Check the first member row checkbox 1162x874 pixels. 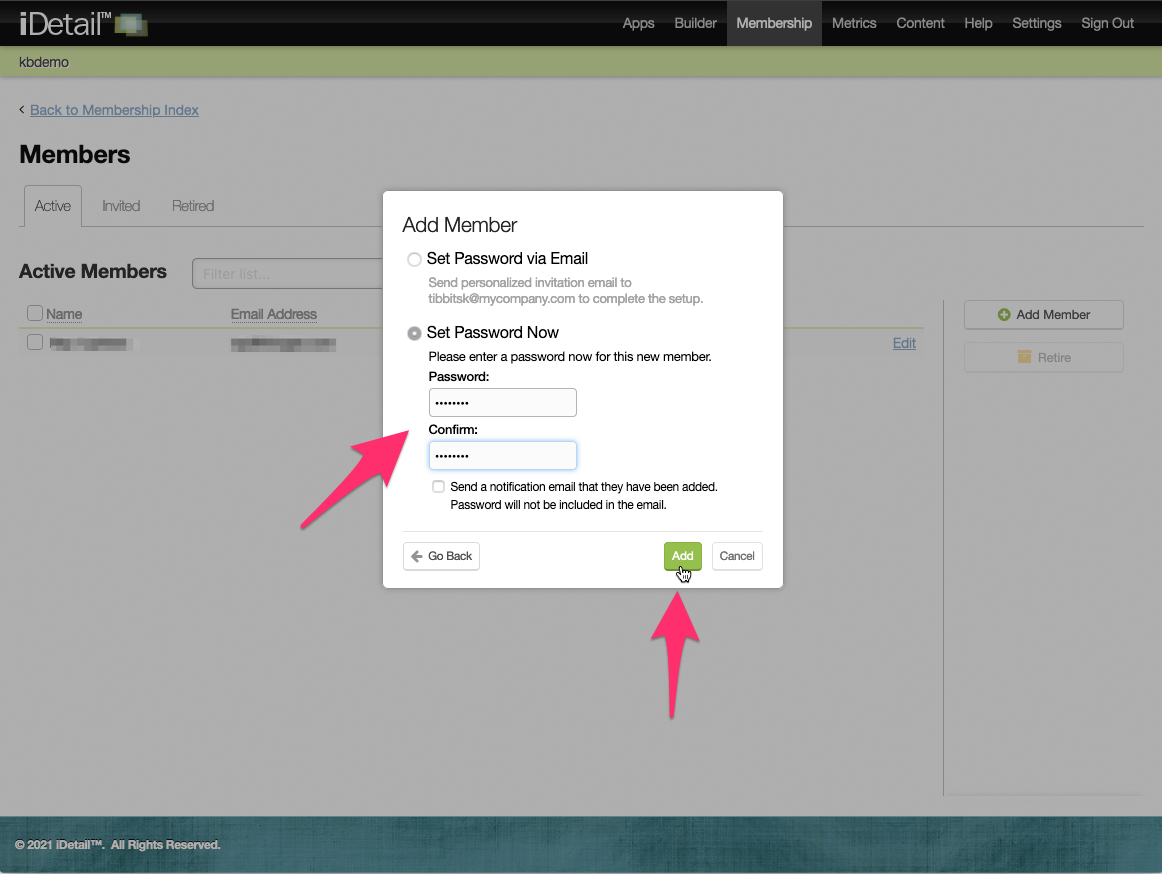[x=35, y=342]
